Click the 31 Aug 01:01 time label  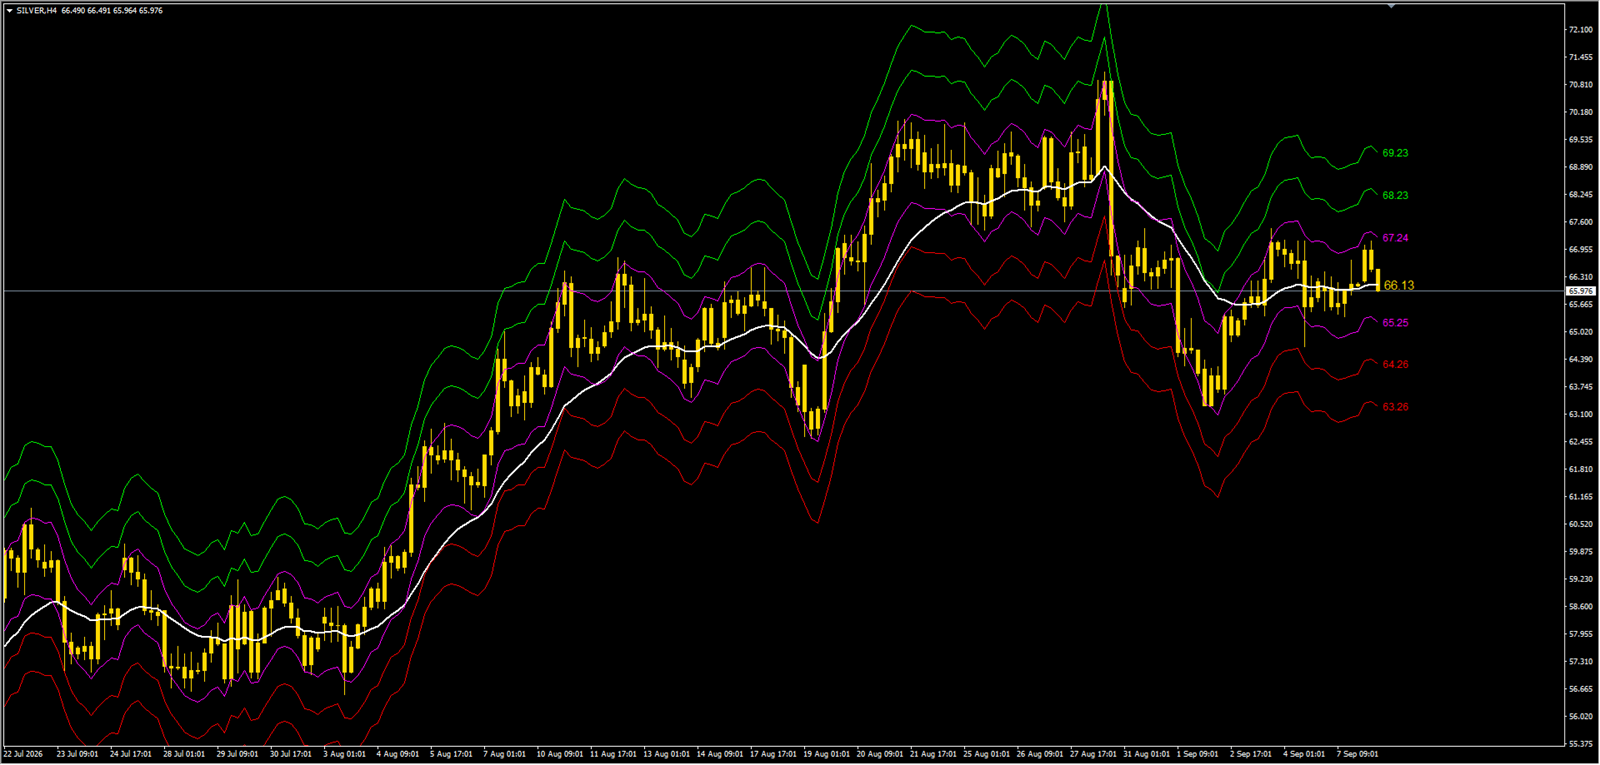click(x=1145, y=754)
